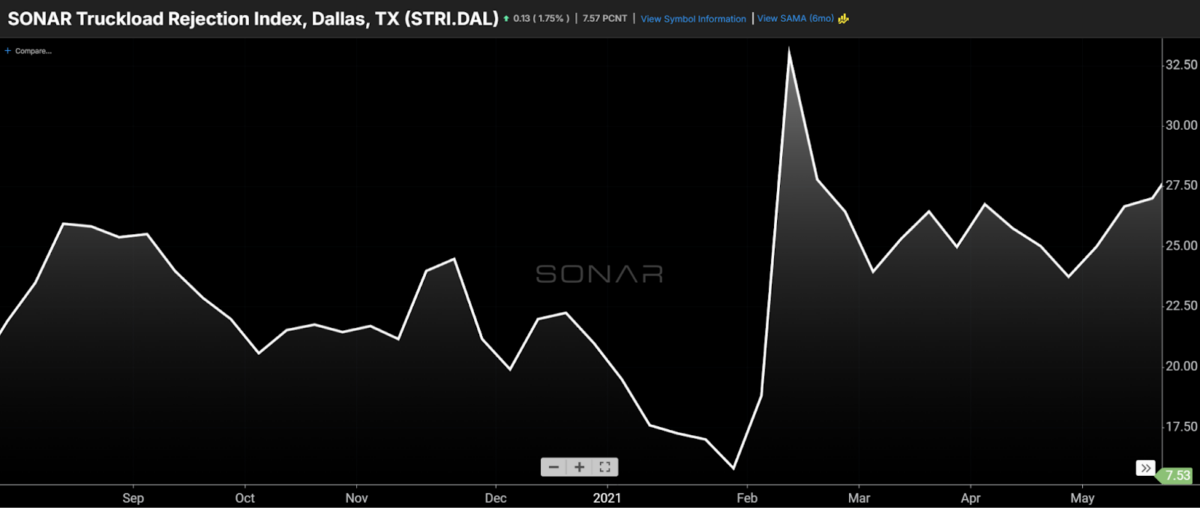Click the 17.50 y-axis label
1200x508 pixels.
point(1180,427)
